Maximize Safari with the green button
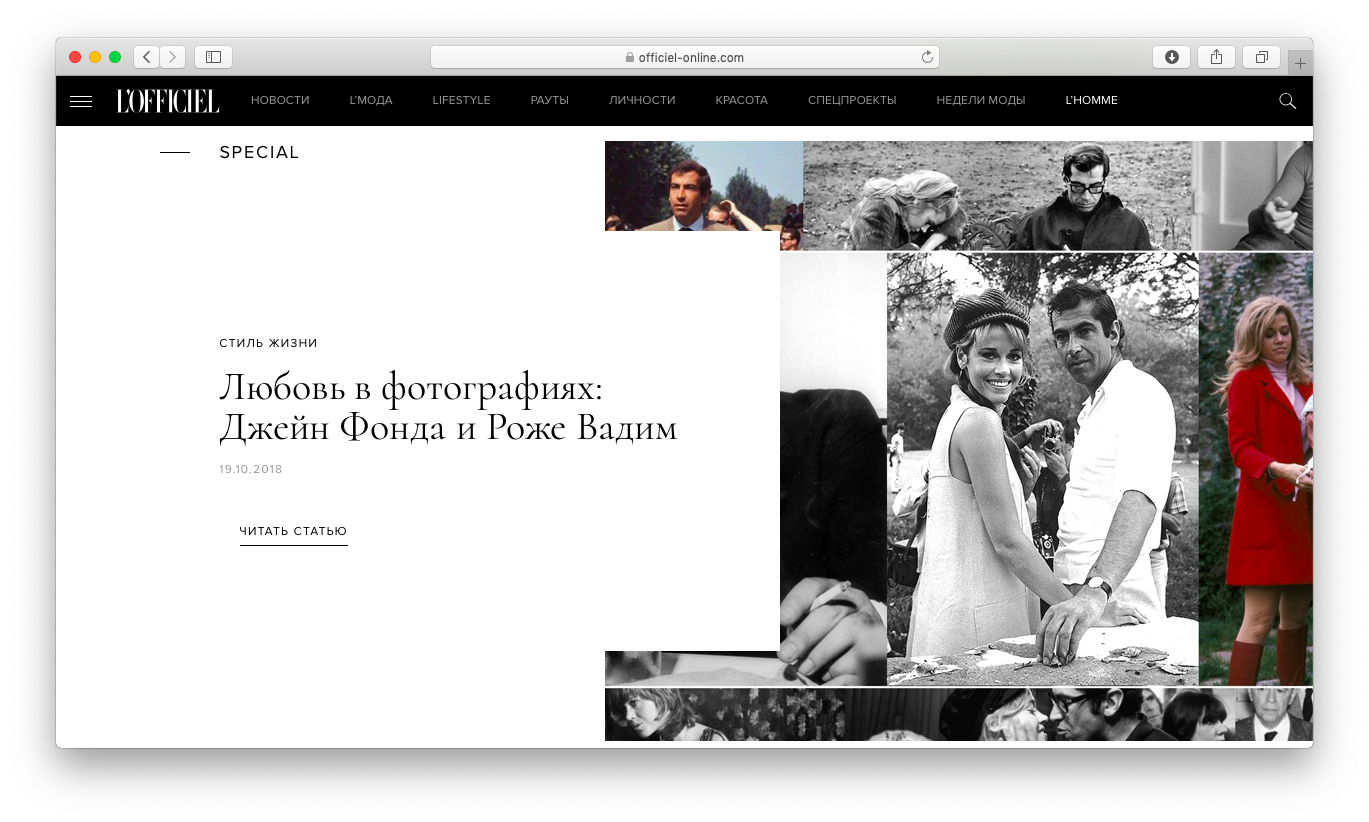This screenshot has height=822, width=1369. point(115,57)
